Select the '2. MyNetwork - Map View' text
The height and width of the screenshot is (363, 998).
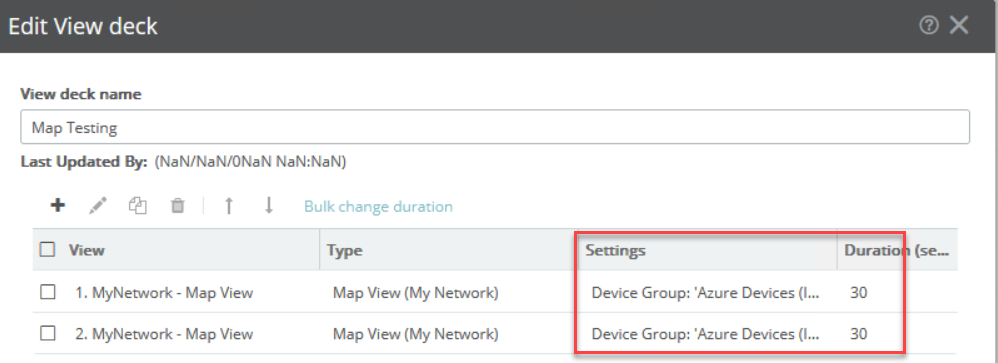164,334
